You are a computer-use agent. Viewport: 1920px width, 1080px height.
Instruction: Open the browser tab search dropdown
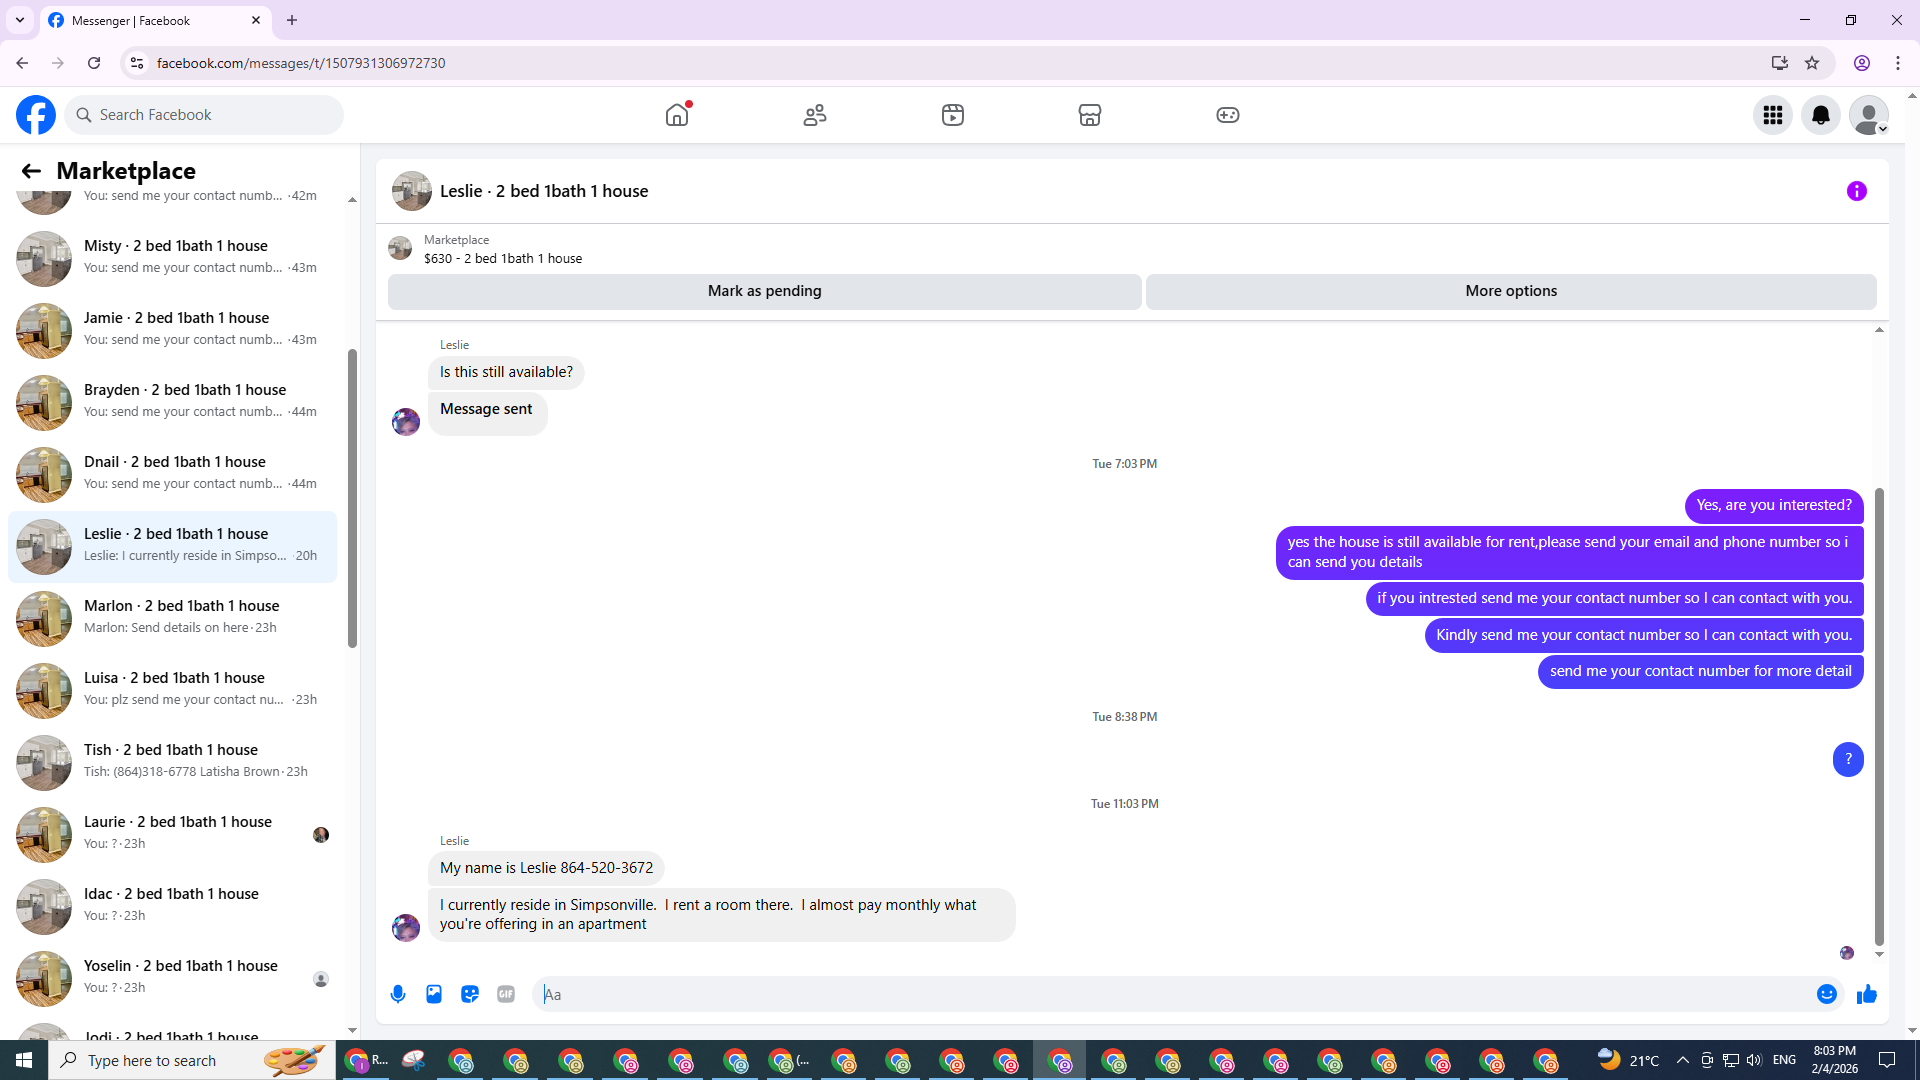[x=20, y=20]
